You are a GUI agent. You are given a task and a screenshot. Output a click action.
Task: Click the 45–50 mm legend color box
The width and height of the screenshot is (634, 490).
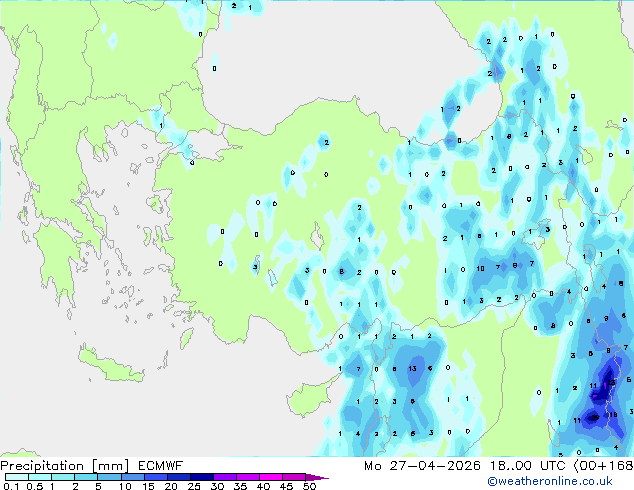294,477
